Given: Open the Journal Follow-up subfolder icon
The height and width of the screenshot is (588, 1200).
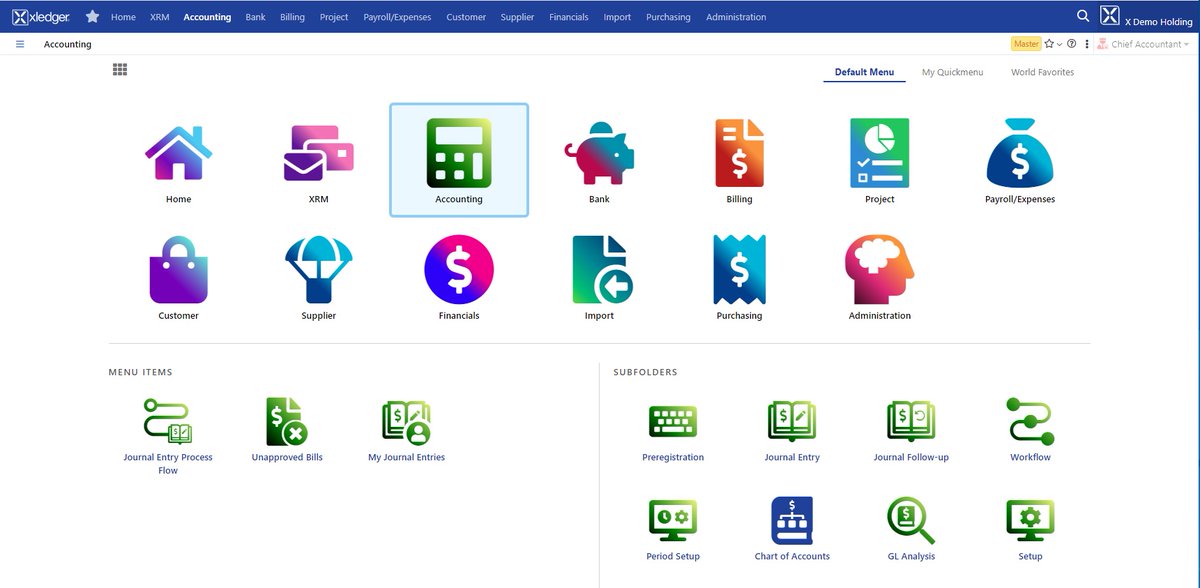Looking at the screenshot, I should 911,421.
